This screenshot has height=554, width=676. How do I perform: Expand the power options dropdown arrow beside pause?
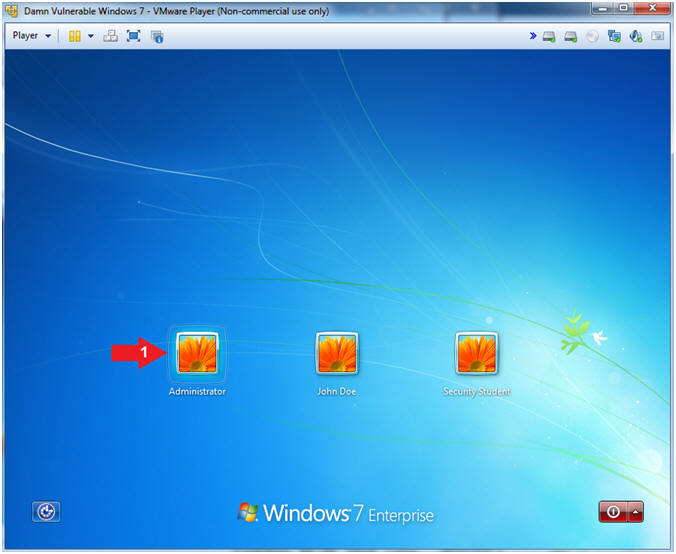click(x=91, y=36)
